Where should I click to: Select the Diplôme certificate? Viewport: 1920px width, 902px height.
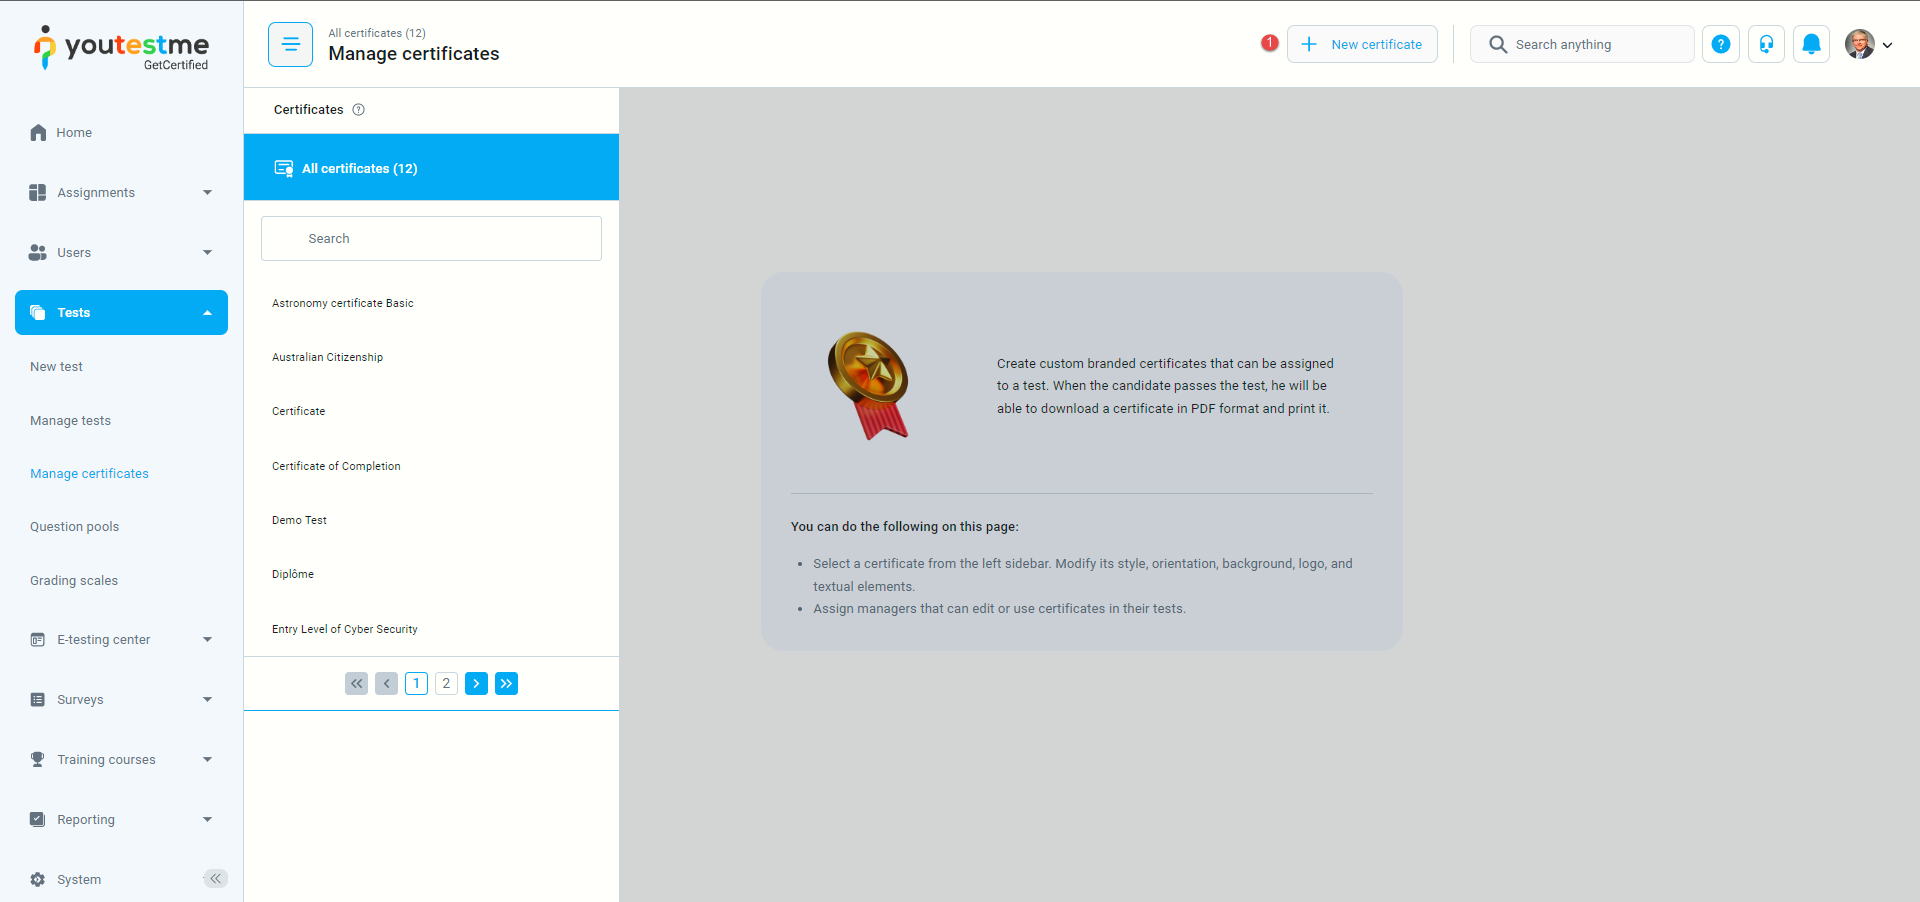pyautogui.click(x=293, y=574)
